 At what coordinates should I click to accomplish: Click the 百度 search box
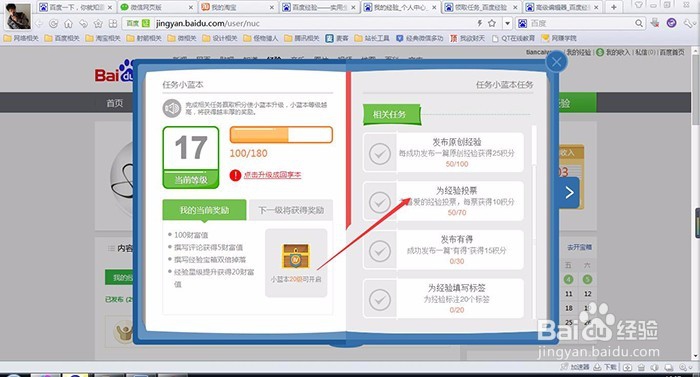[580, 23]
